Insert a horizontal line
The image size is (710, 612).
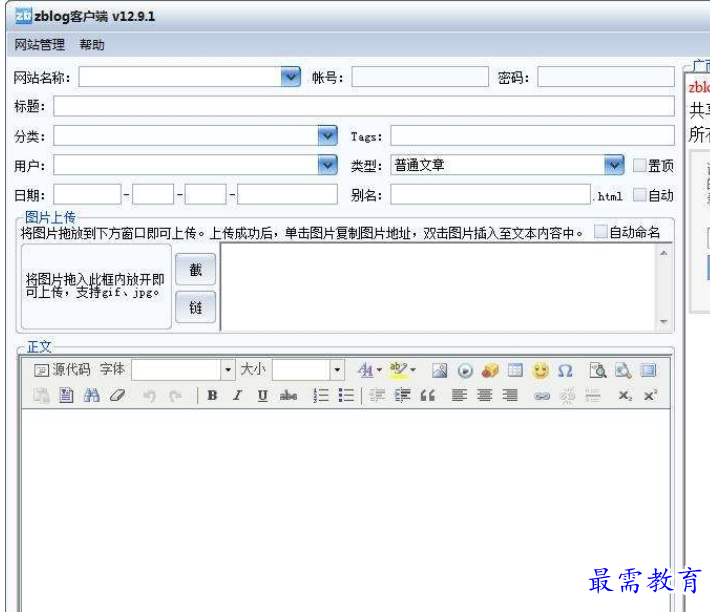coord(593,396)
